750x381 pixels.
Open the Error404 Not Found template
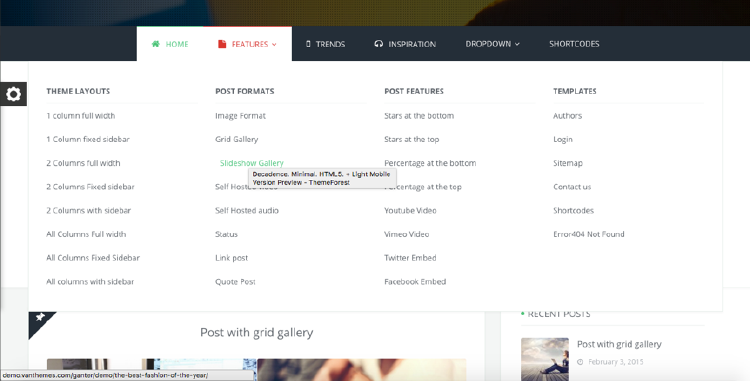coord(589,234)
